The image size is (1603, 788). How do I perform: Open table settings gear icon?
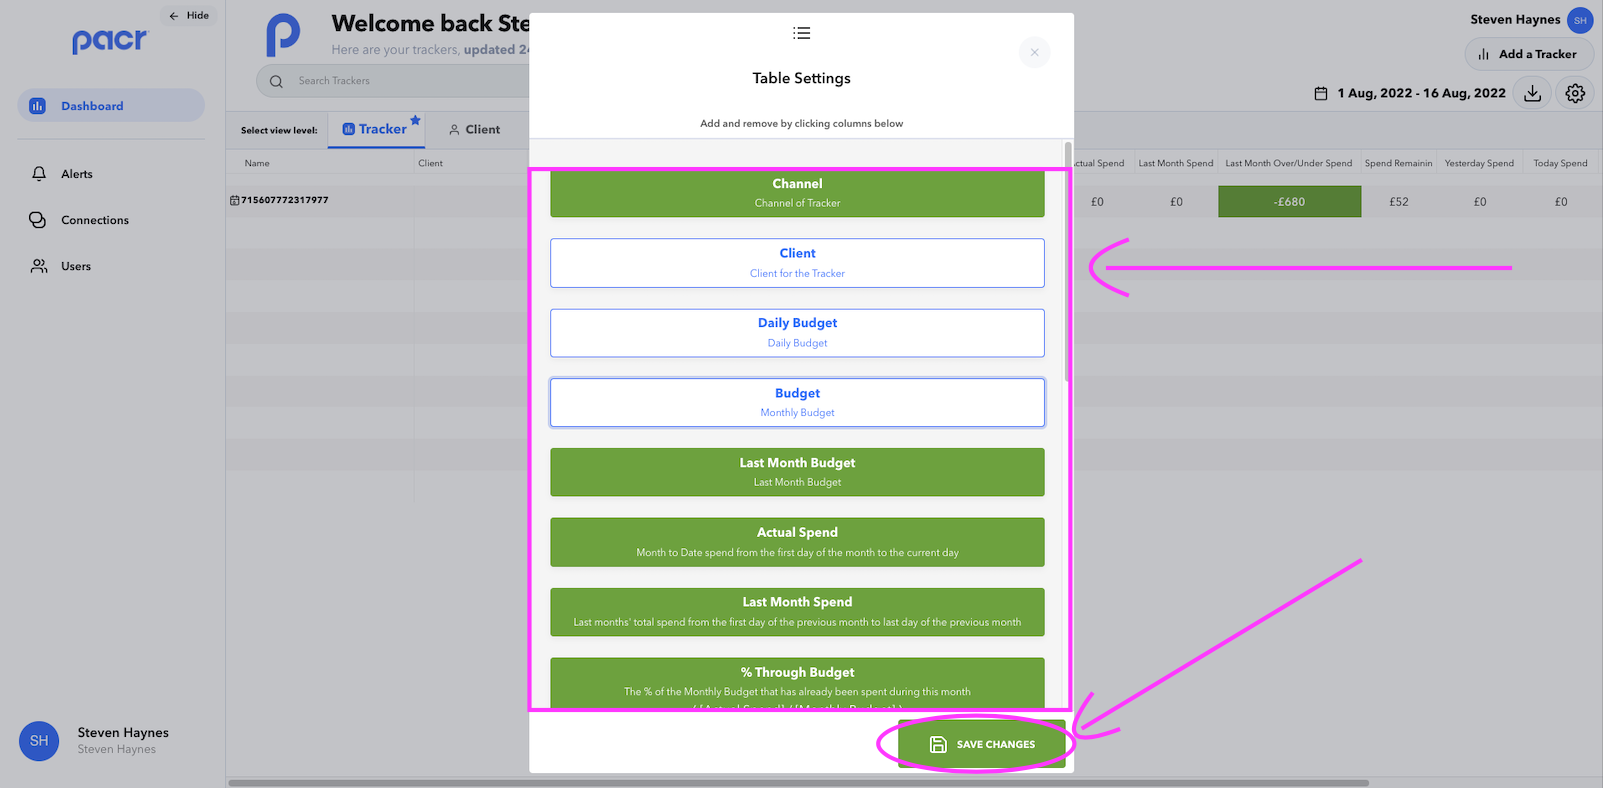click(1575, 93)
